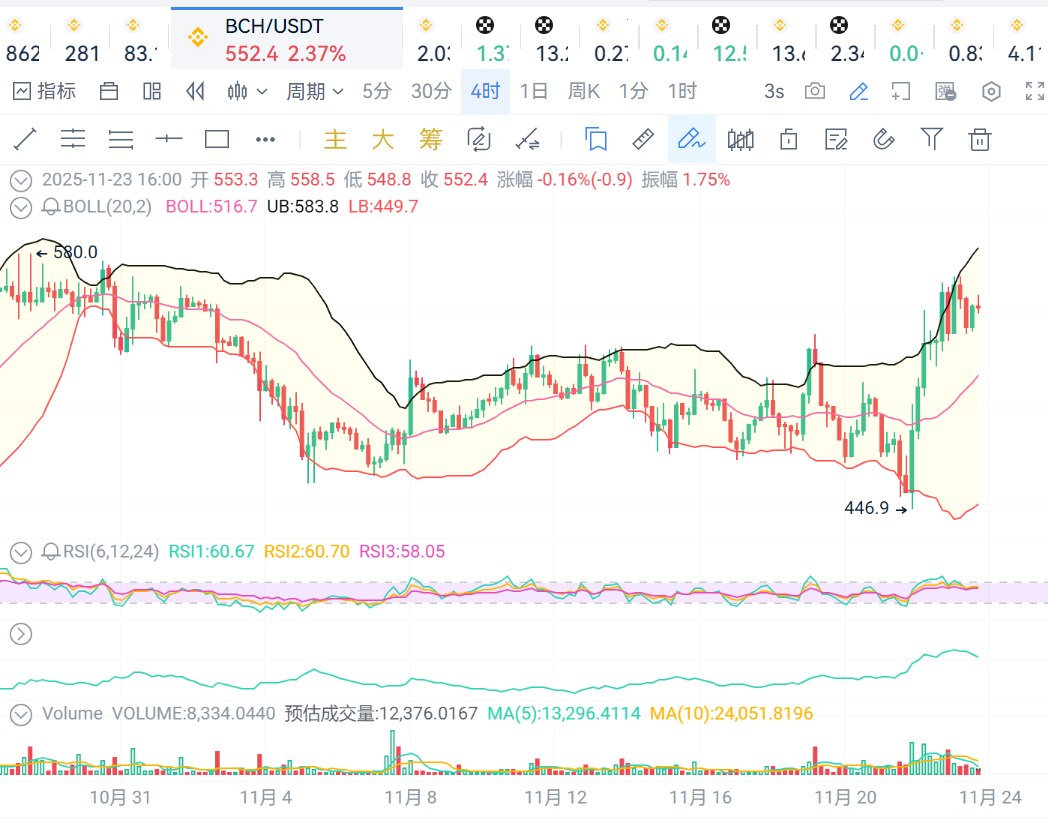
Task: Open the 周期 period dropdown
Action: (x=314, y=92)
